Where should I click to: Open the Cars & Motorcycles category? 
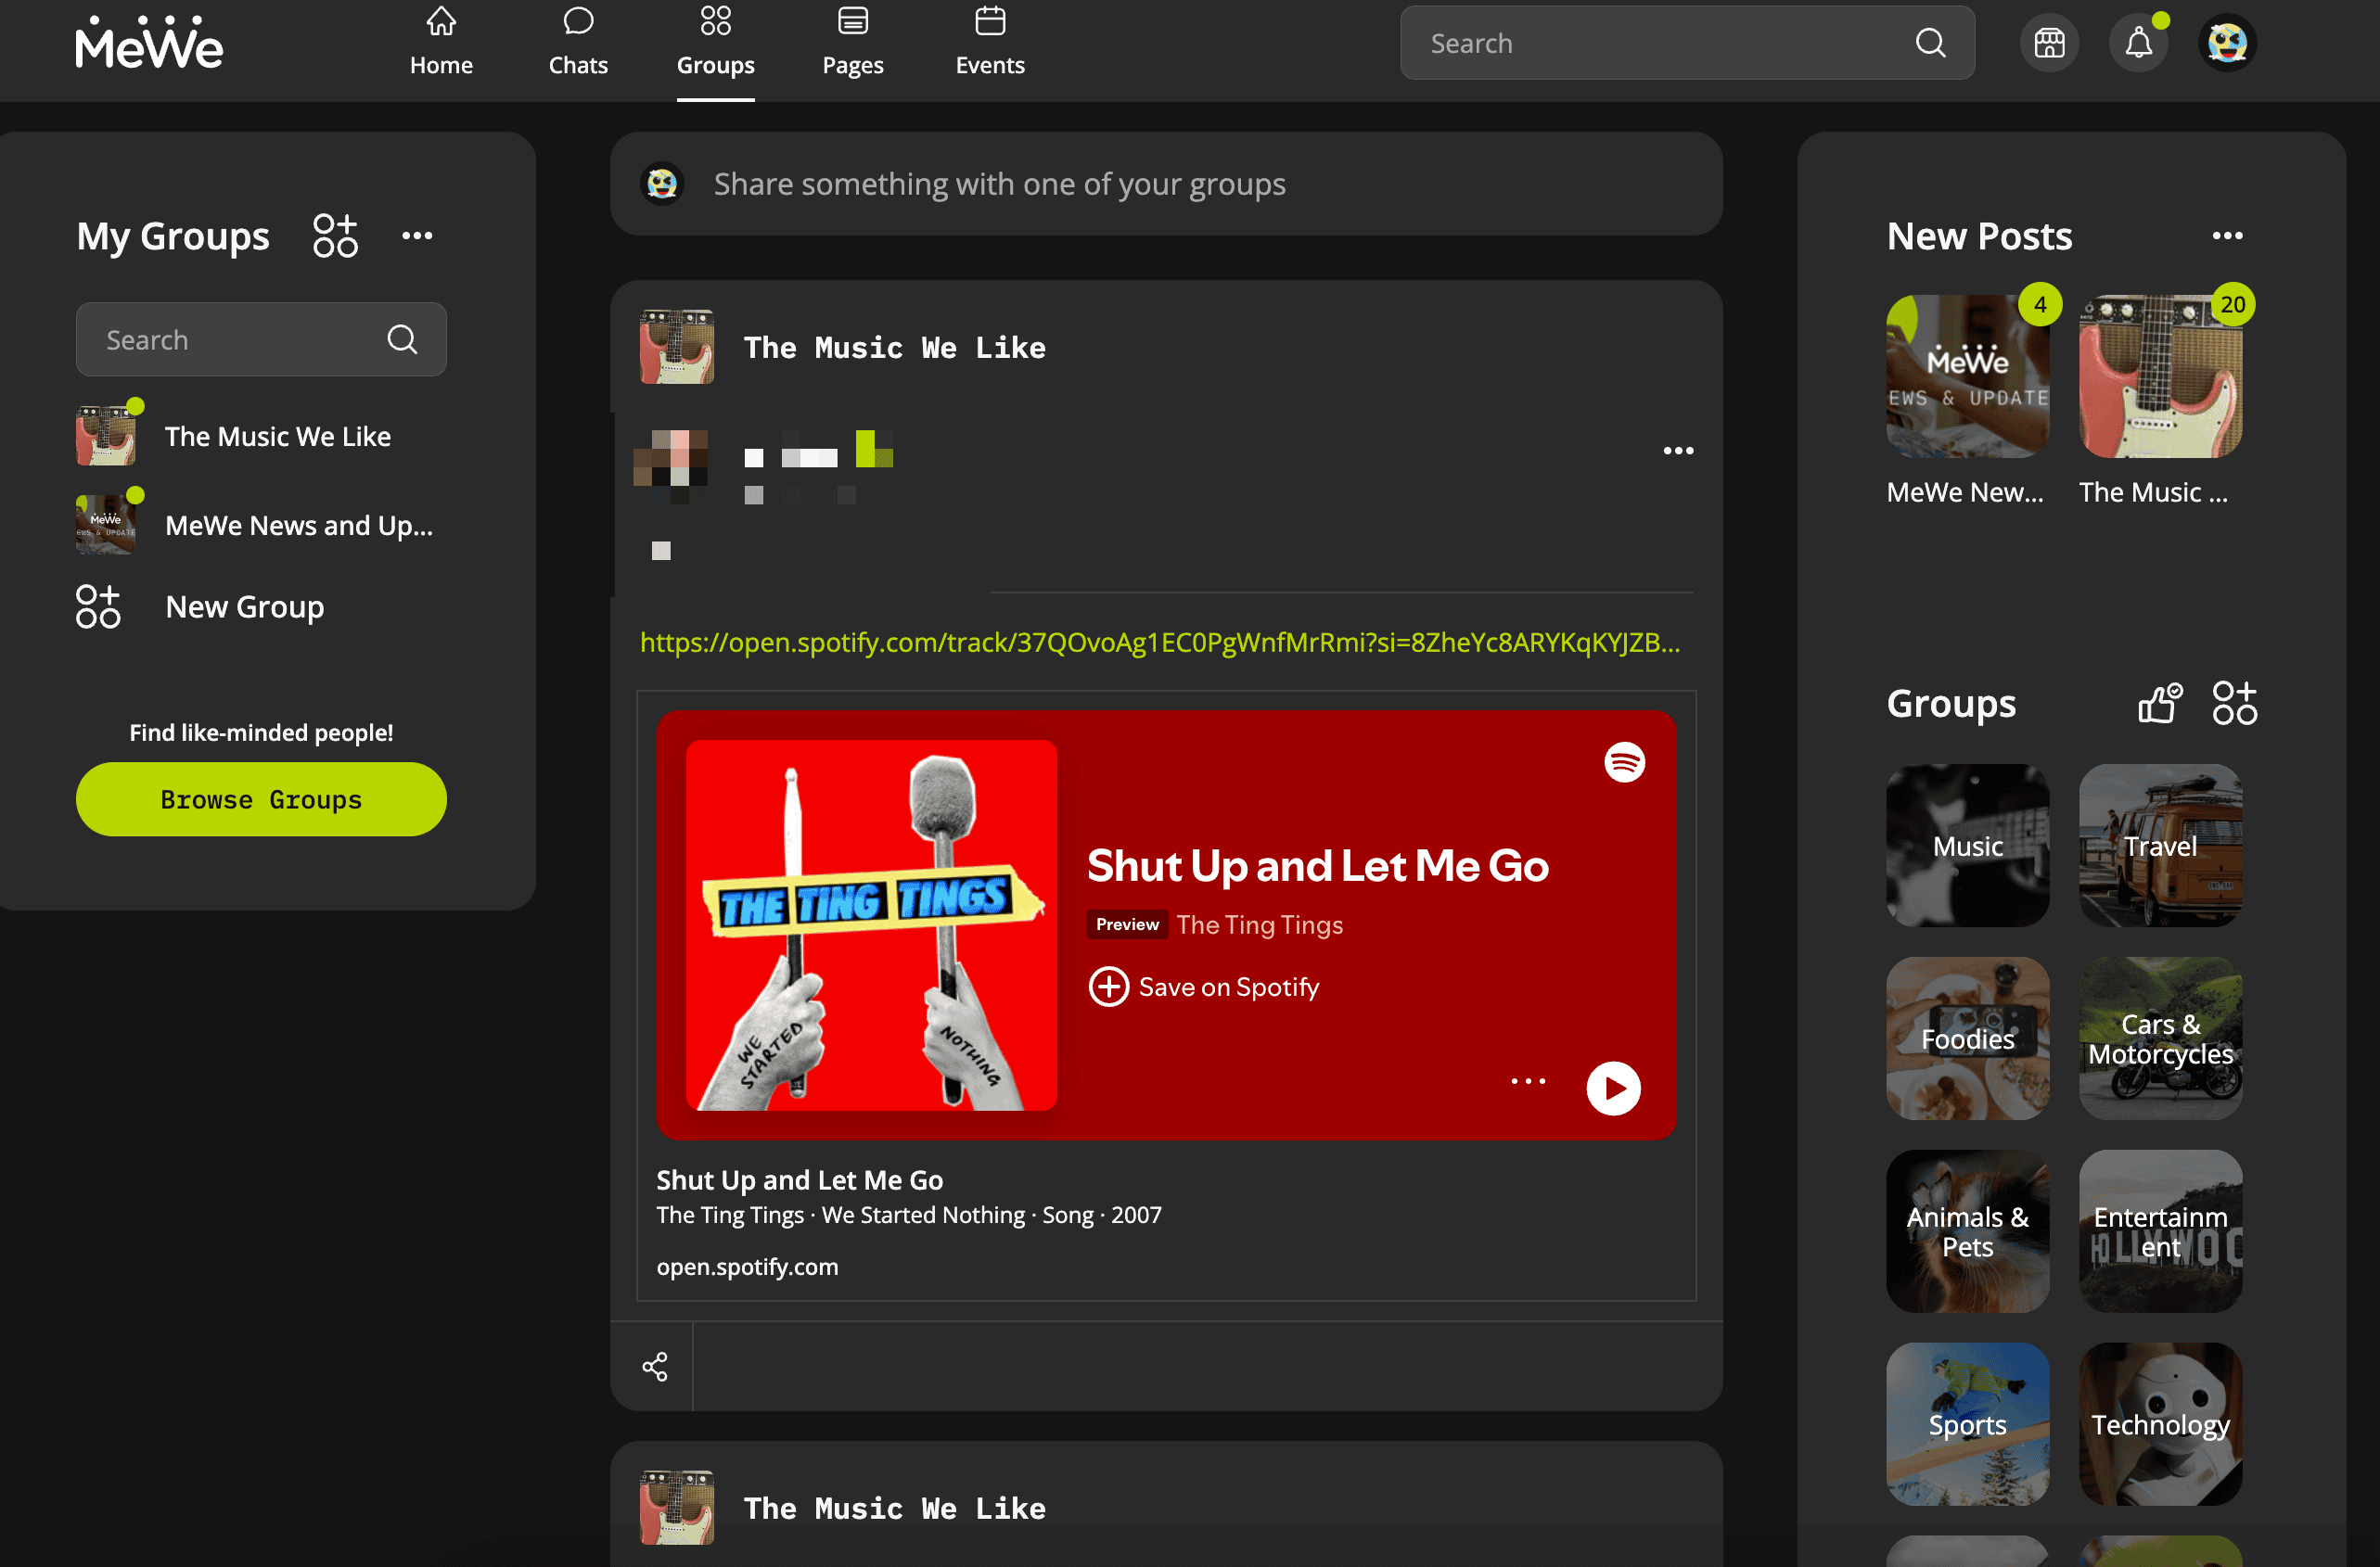point(2160,1039)
